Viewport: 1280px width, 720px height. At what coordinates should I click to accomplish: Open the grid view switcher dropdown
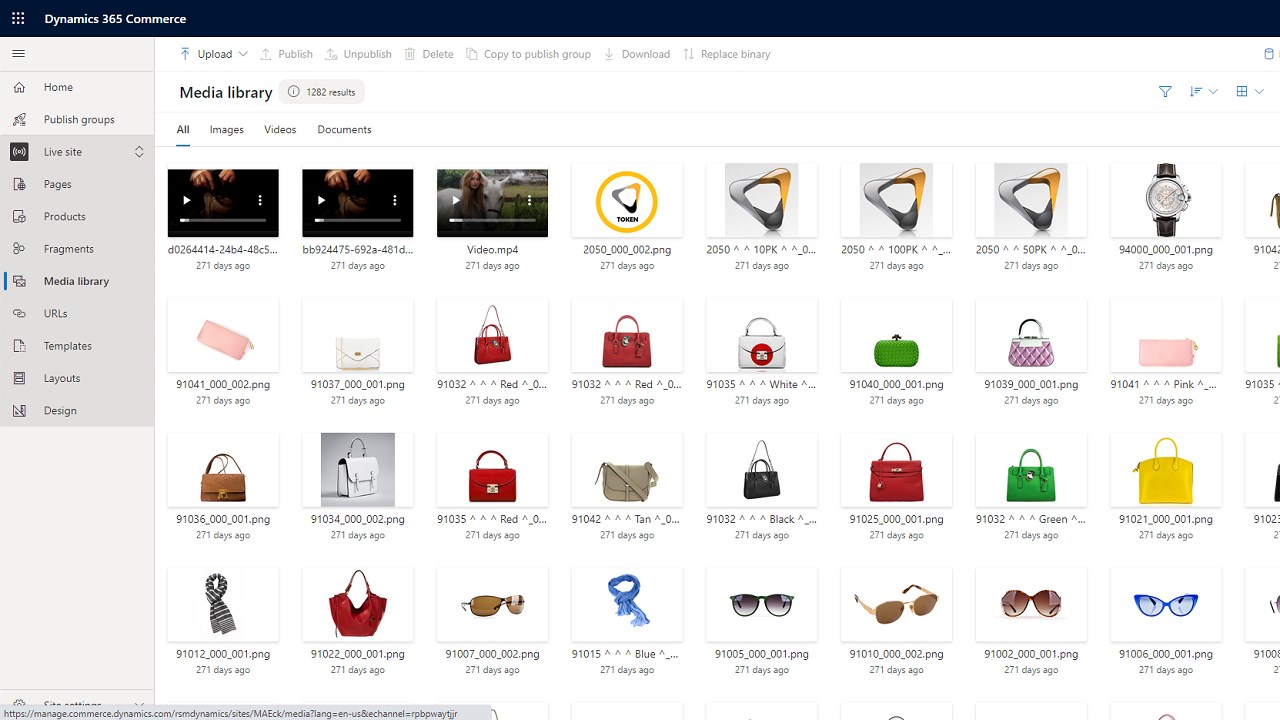pos(1250,92)
